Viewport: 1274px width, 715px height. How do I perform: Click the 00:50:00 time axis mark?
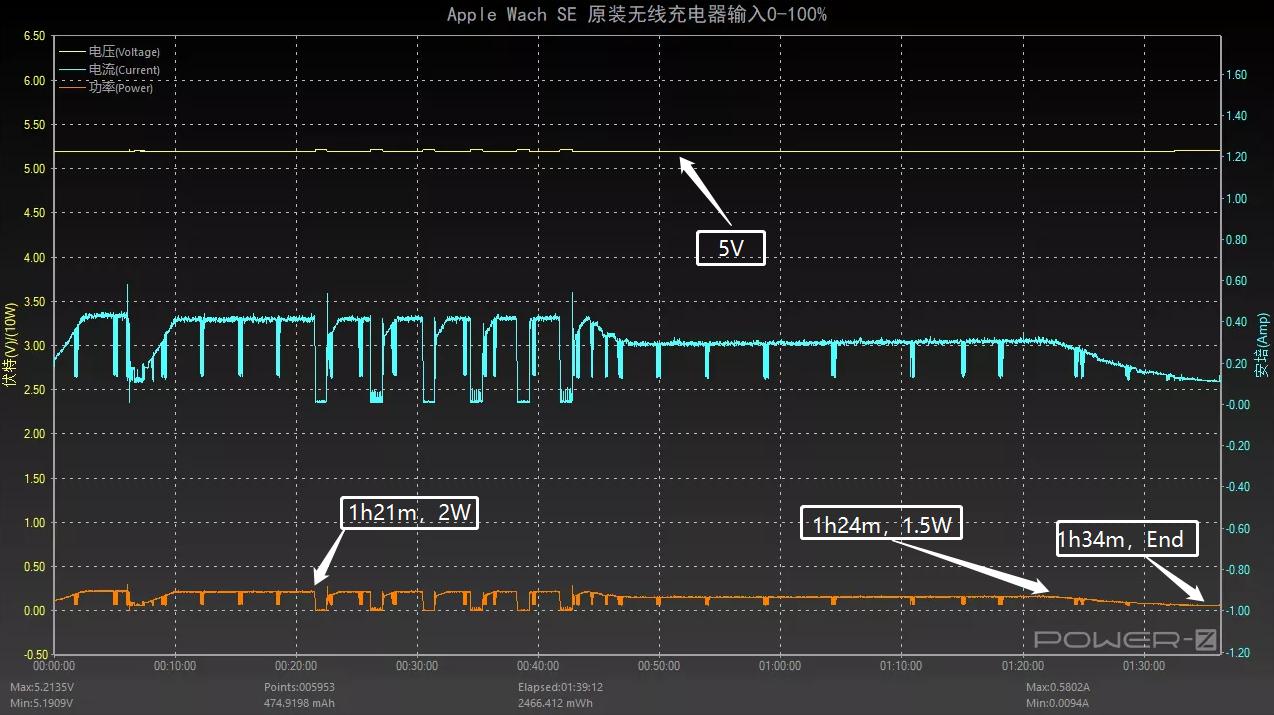[x=660, y=665]
